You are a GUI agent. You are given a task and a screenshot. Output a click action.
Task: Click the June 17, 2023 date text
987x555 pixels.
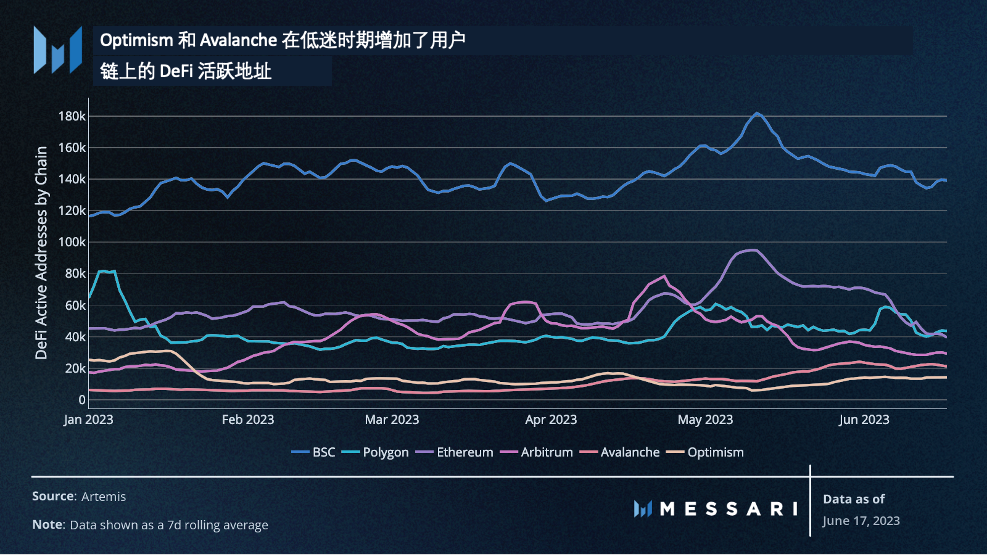pyautogui.click(x=861, y=521)
